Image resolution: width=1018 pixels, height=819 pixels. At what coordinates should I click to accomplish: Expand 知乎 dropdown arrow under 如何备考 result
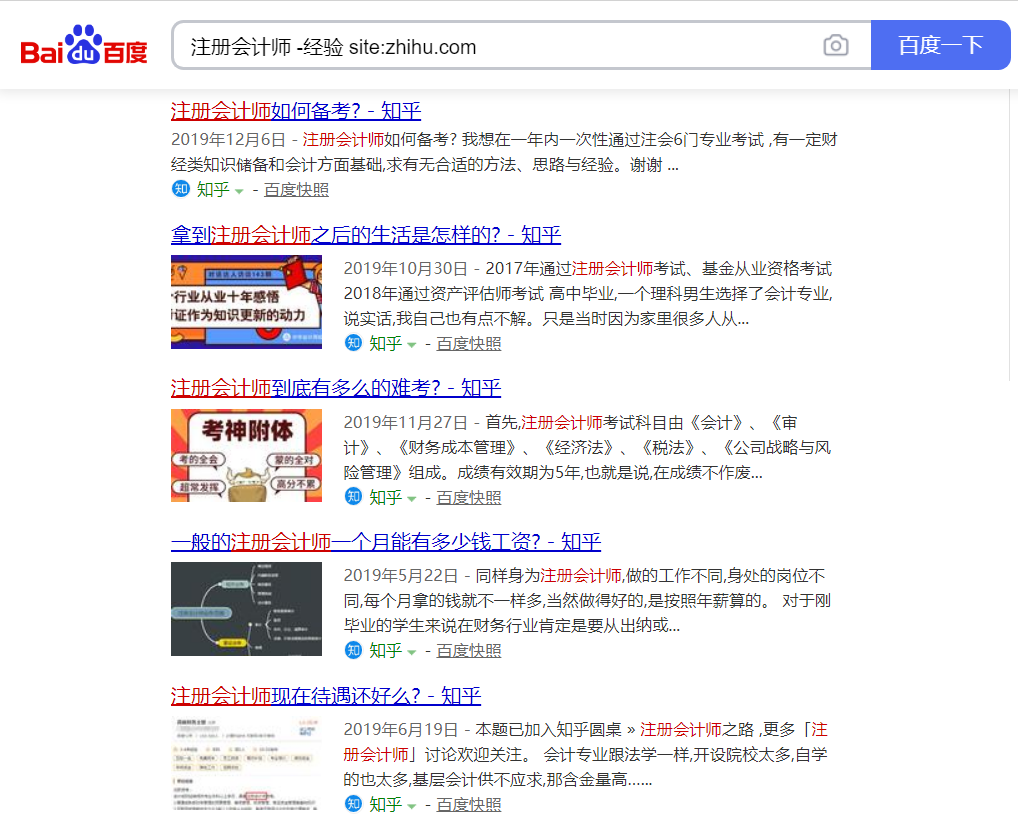click(239, 191)
